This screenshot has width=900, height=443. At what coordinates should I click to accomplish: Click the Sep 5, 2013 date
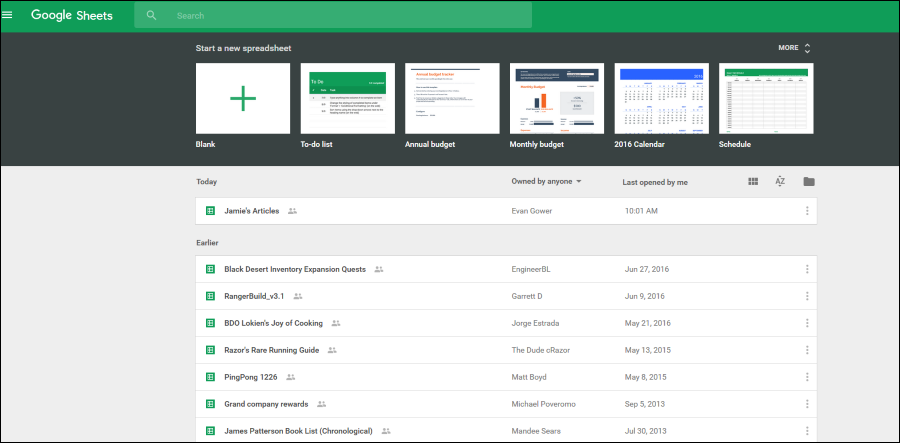pyautogui.click(x=645, y=404)
